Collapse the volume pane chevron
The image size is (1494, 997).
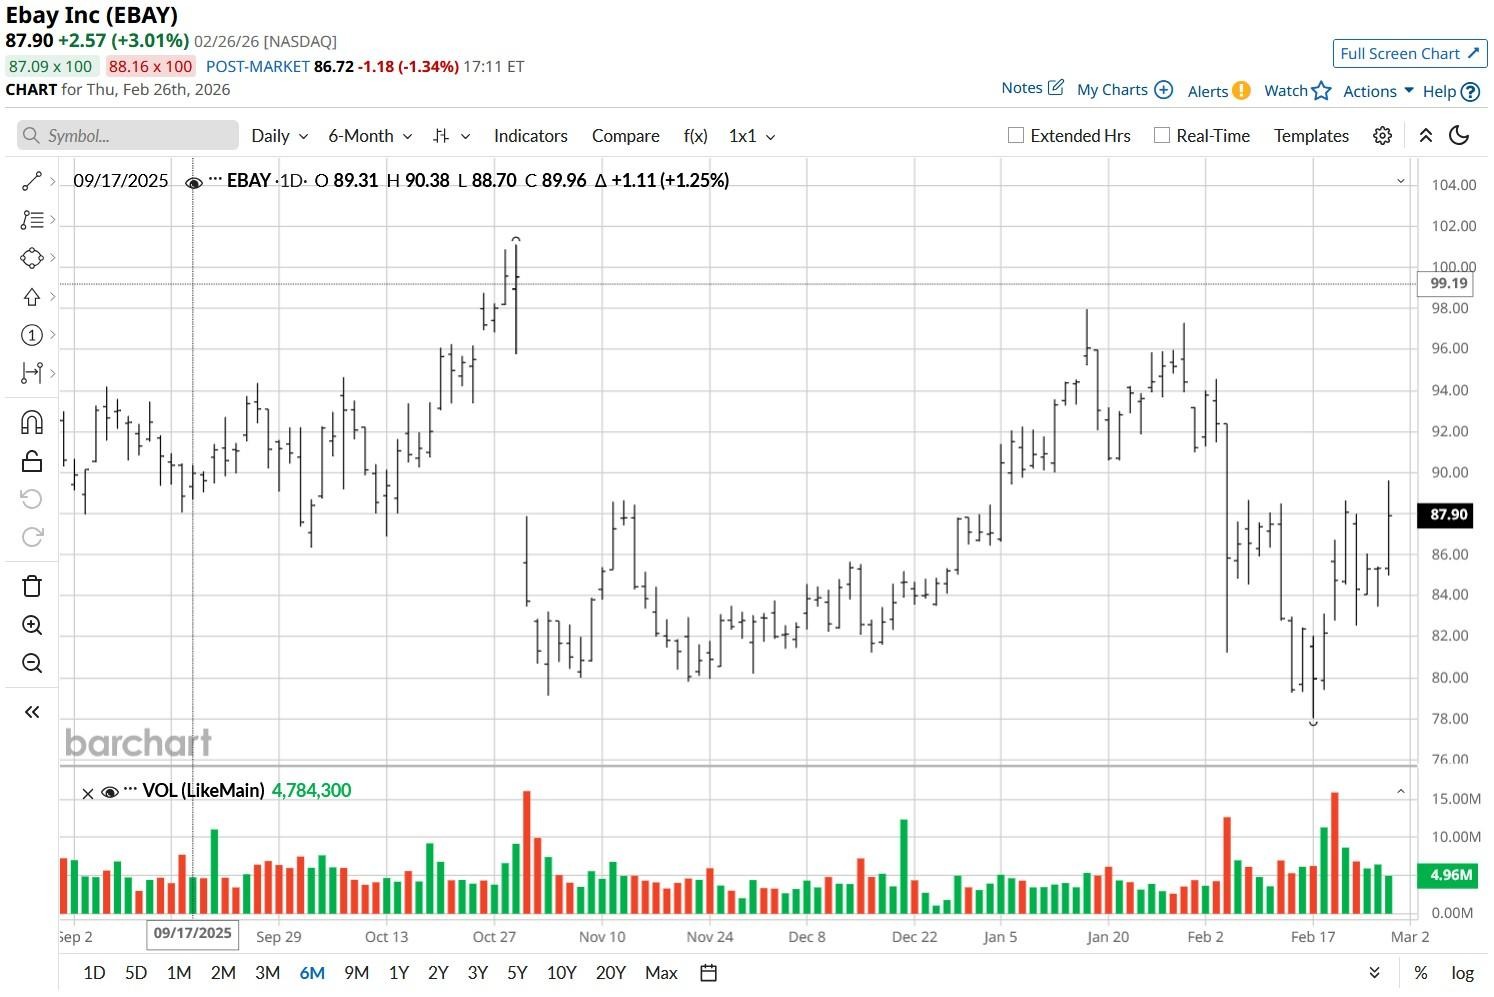[x=1401, y=792]
